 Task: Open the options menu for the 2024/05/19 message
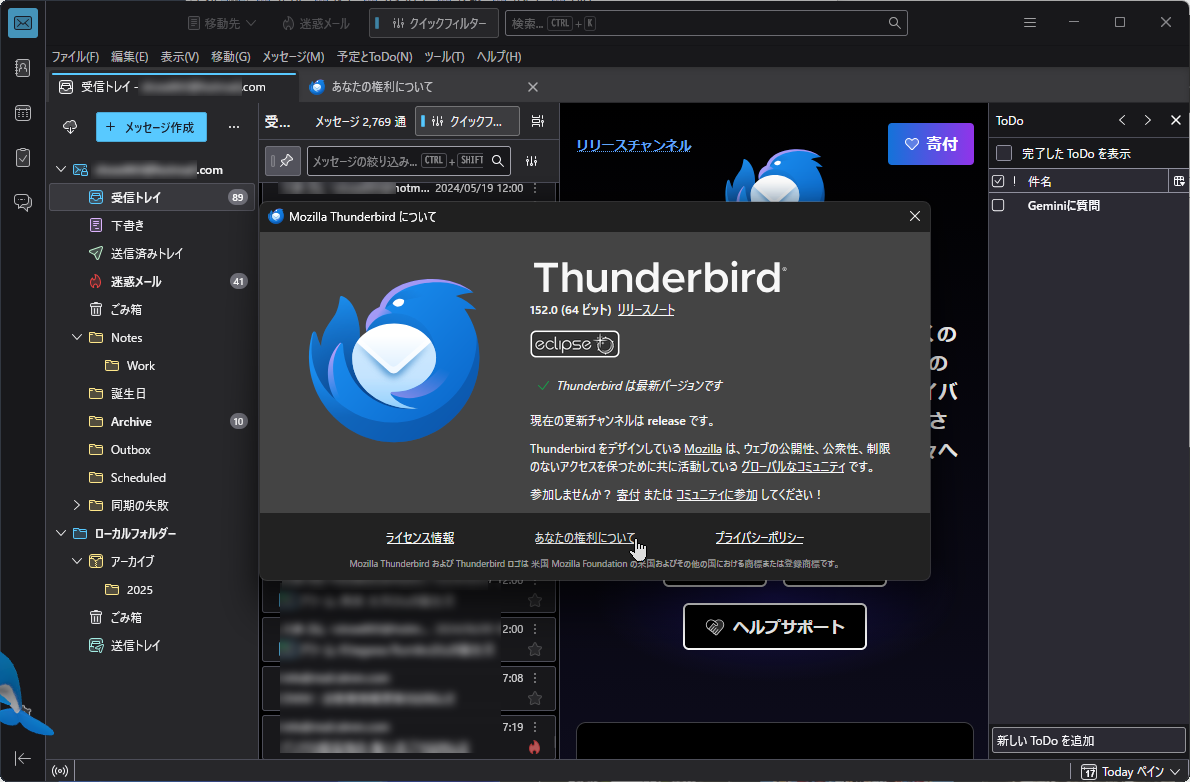[x=535, y=188]
